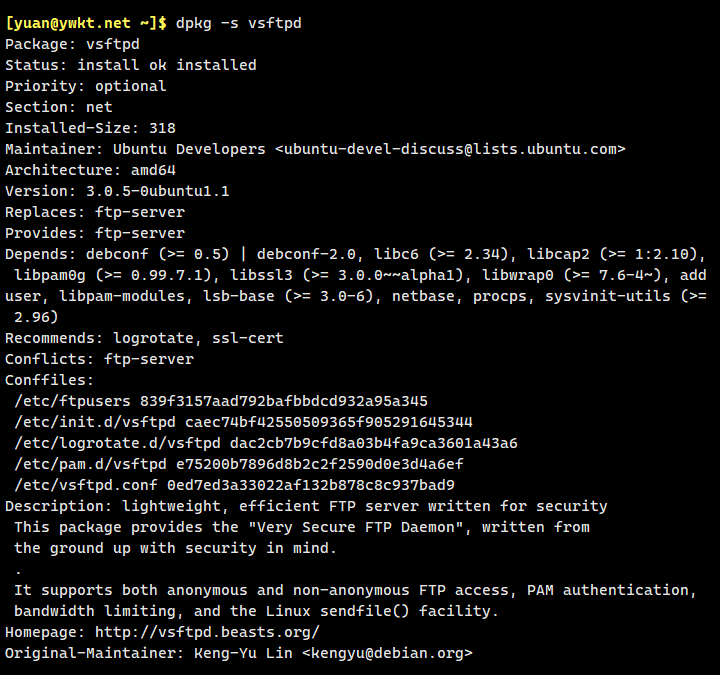The image size is (720, 675).
Task: Click the Conflicts: ftp-server line
Action: pos(99,359)
